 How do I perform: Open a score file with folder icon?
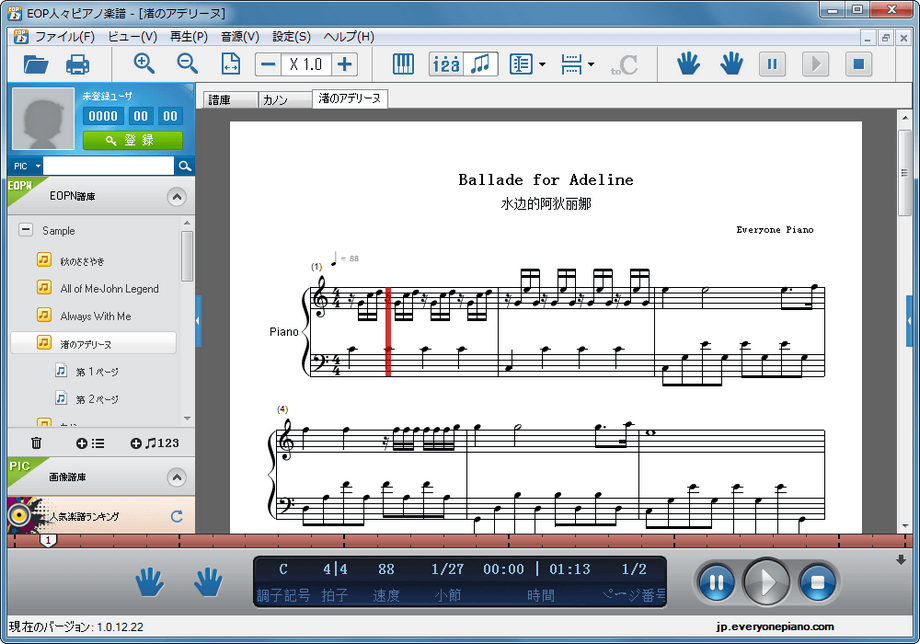pos(36,64)
